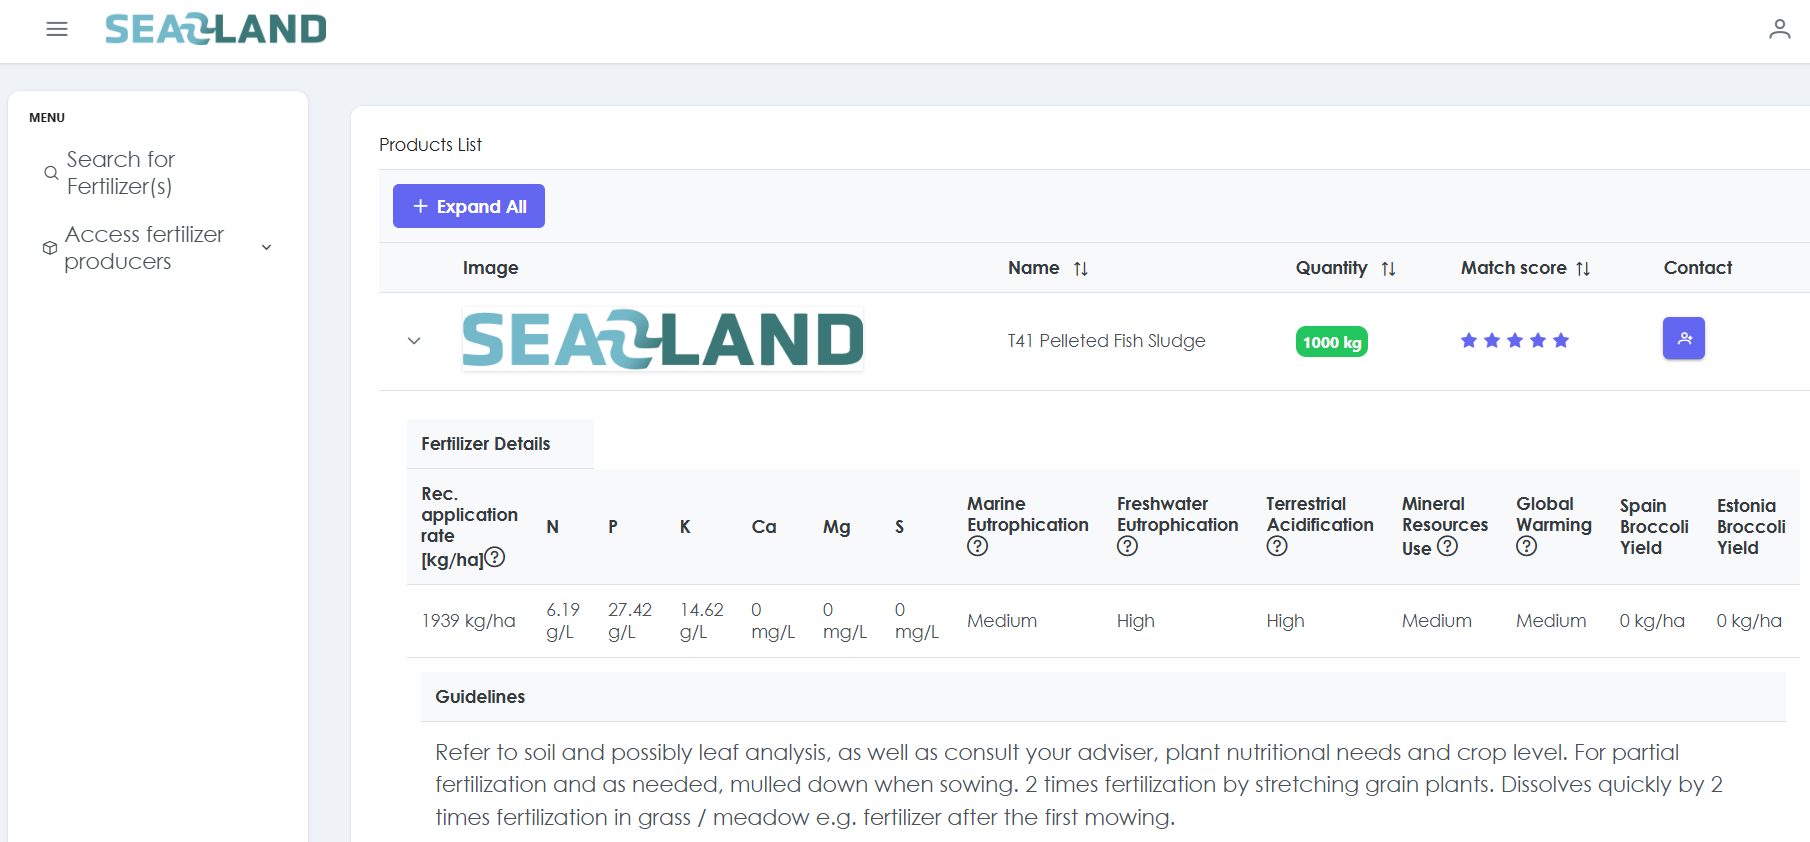Screen dimensions: 1810x842
Task: Sort the products by Match score
Action: [x=1582, y=268]
